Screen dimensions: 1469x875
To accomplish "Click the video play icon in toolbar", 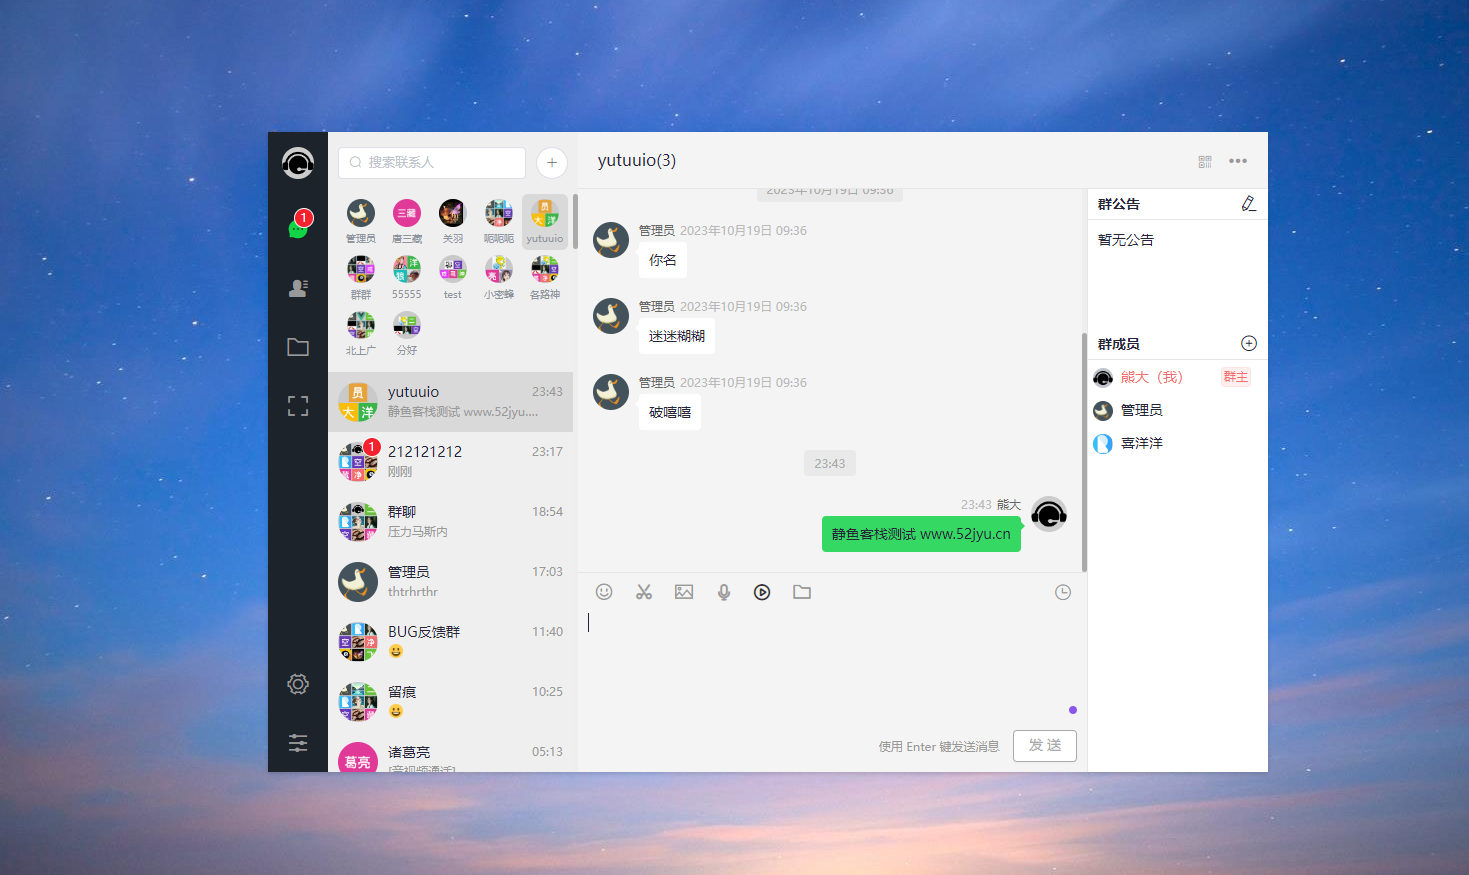I will point(762,592).
